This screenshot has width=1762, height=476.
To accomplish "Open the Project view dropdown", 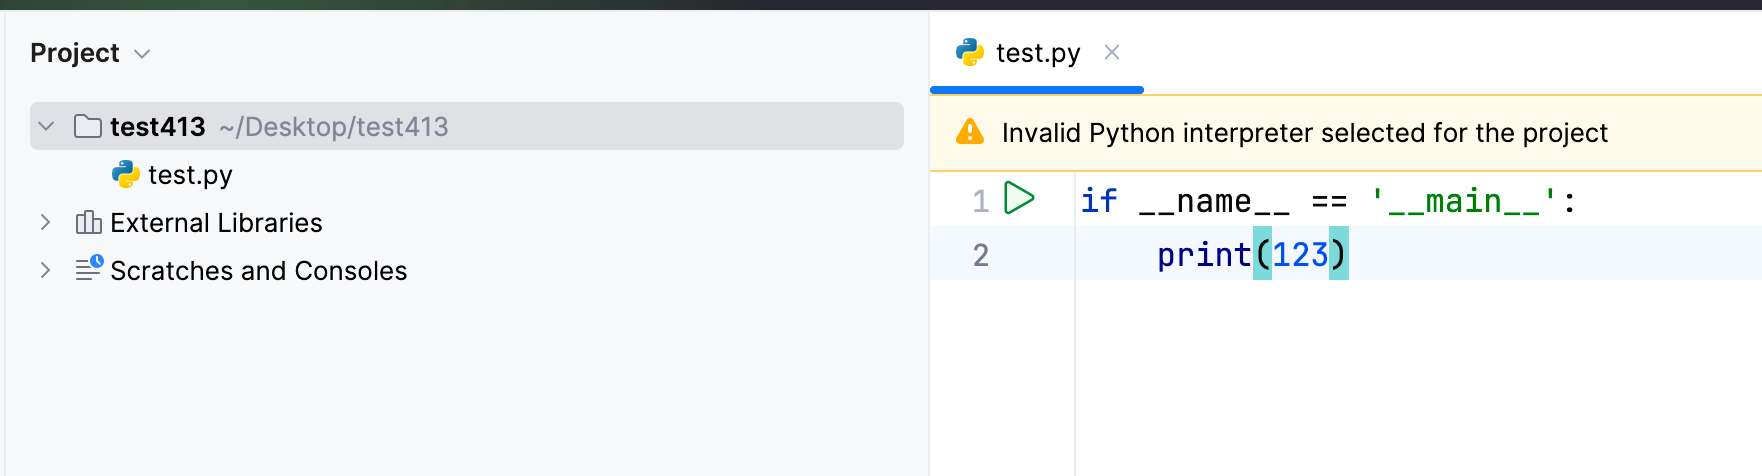I will (142, 54).
